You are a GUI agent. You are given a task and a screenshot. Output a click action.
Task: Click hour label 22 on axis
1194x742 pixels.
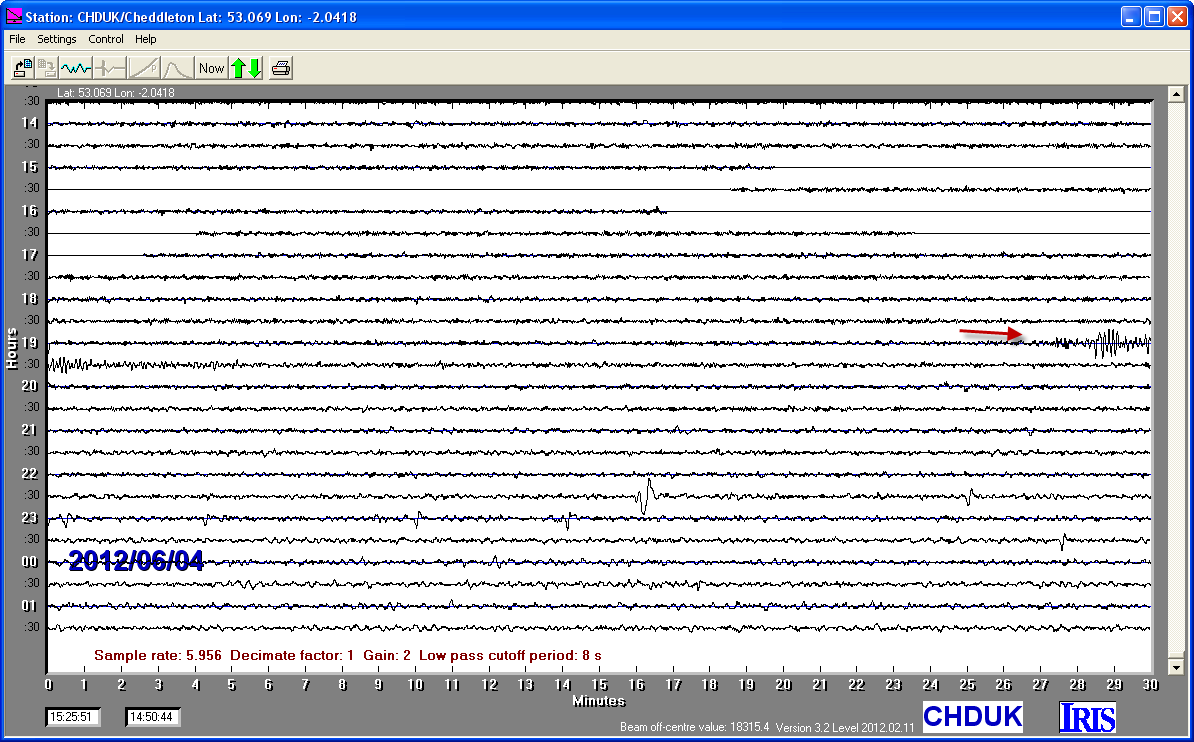(29, 474)
